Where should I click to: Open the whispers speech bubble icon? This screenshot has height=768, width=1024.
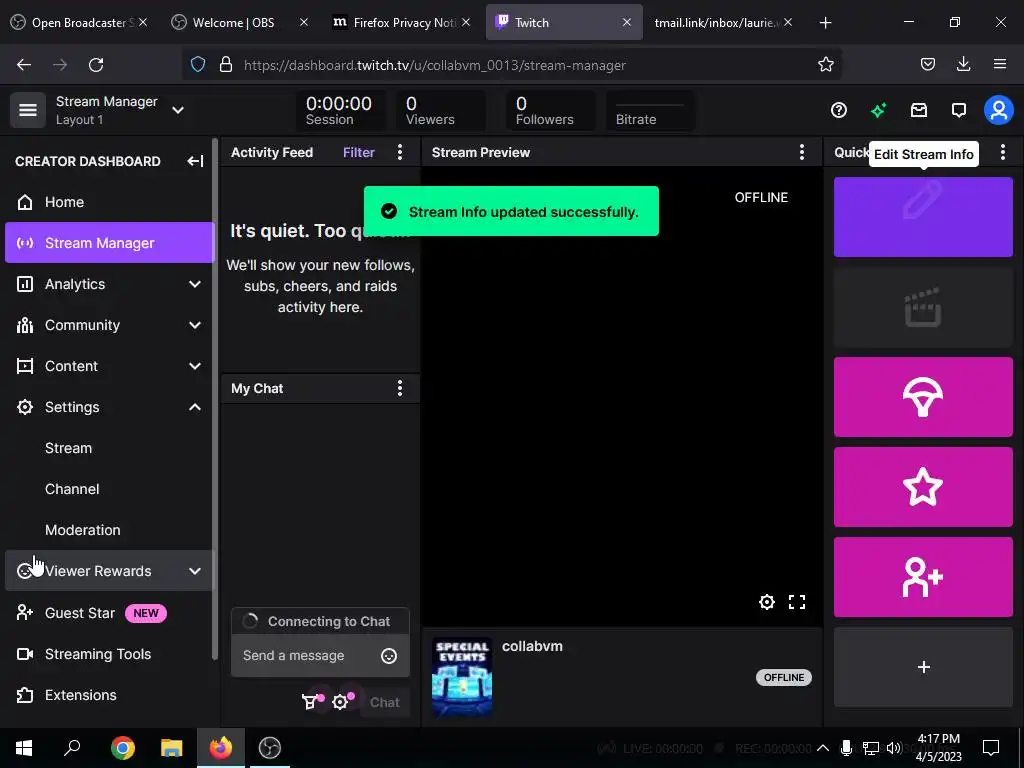pyautogui.click(x=959, y=110)
